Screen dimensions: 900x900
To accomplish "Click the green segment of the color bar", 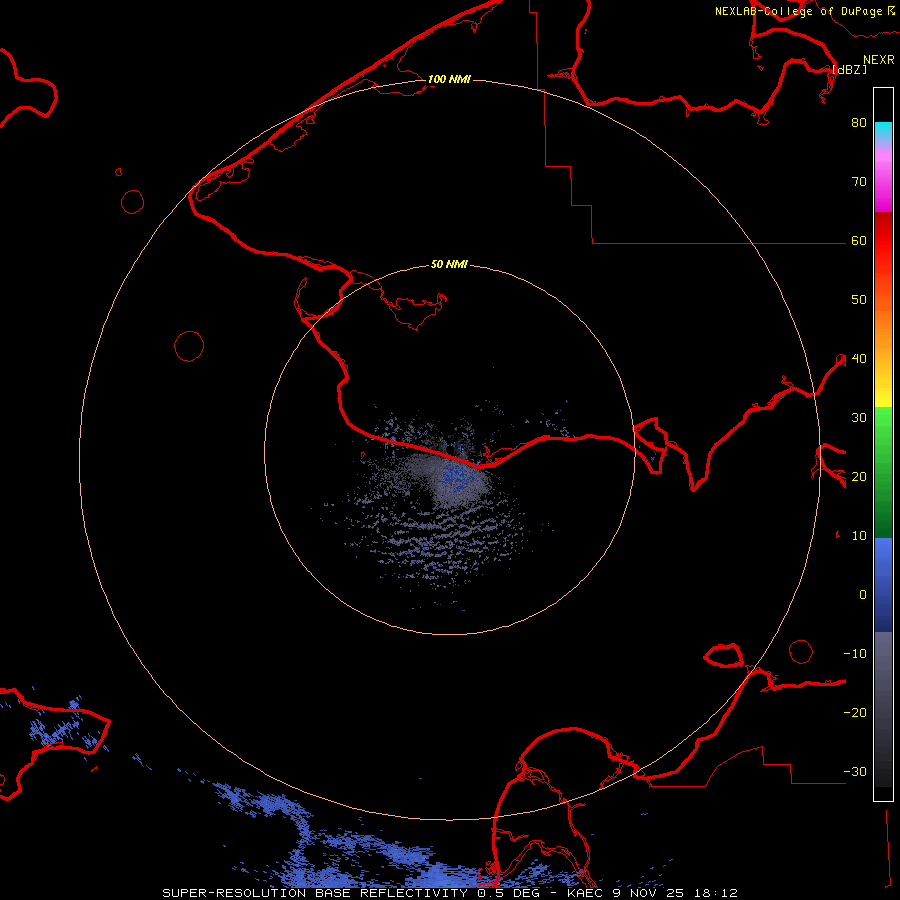I will click(883, 472).
